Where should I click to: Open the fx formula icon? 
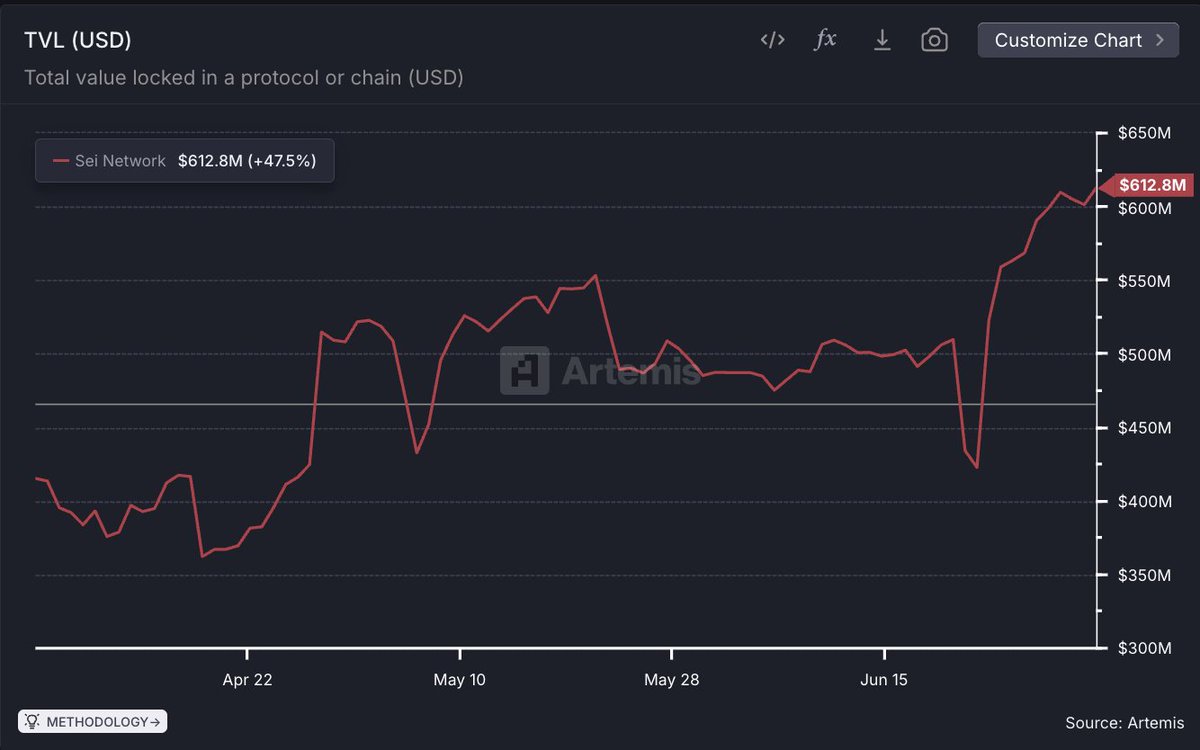pos(826,40)
